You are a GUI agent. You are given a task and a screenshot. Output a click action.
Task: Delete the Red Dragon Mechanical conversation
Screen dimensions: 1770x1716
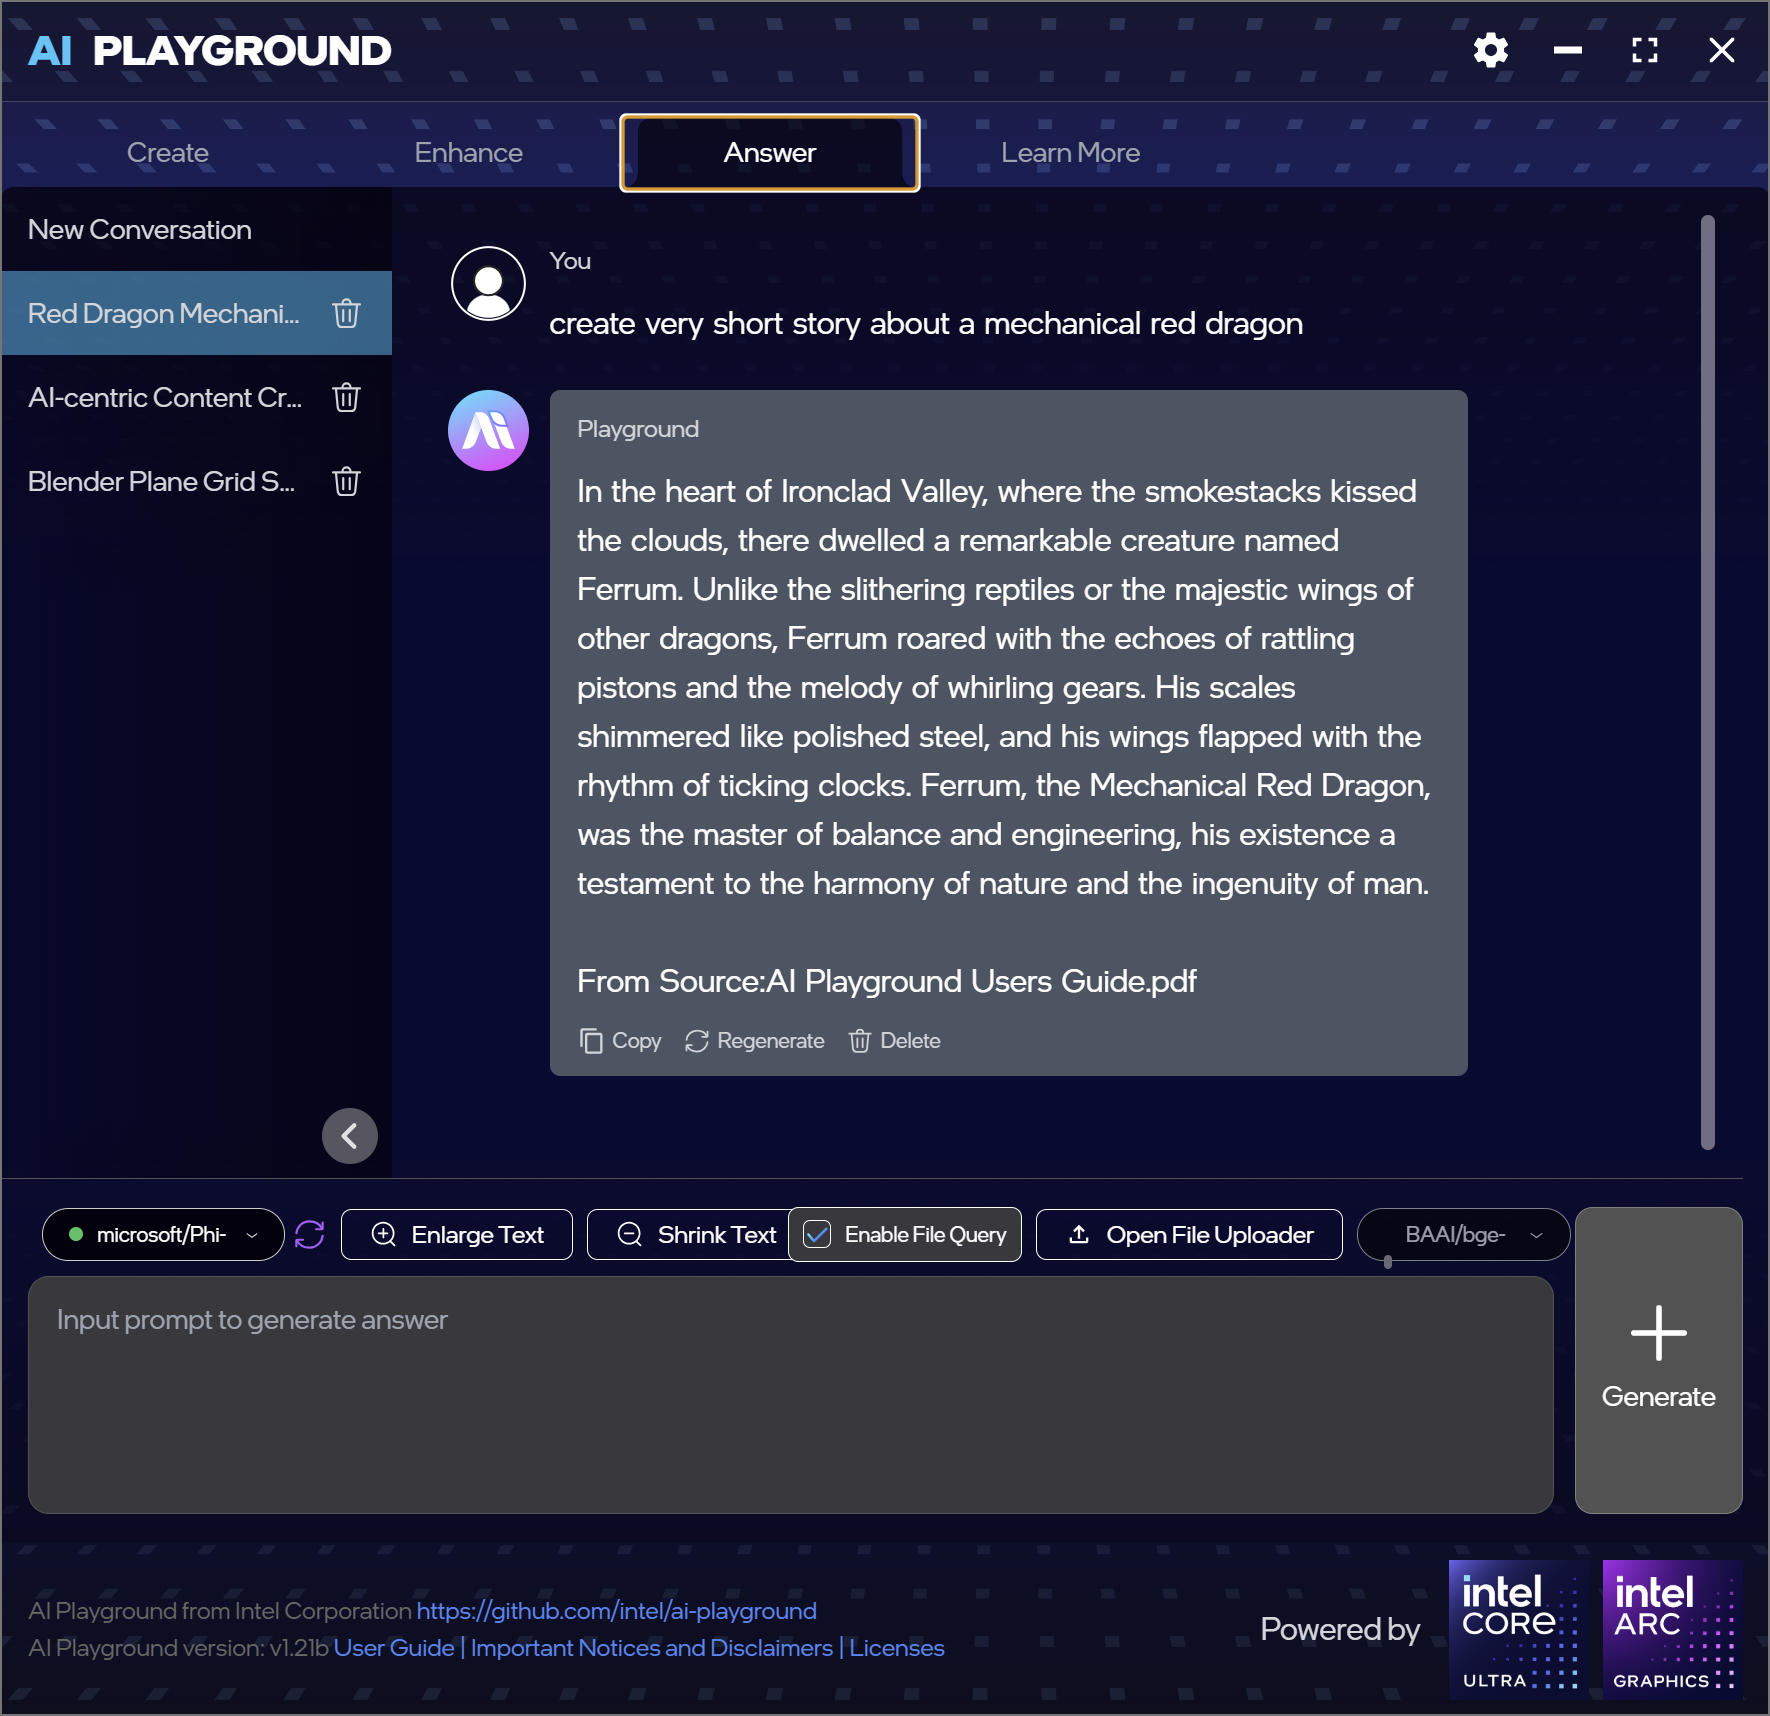346,313
